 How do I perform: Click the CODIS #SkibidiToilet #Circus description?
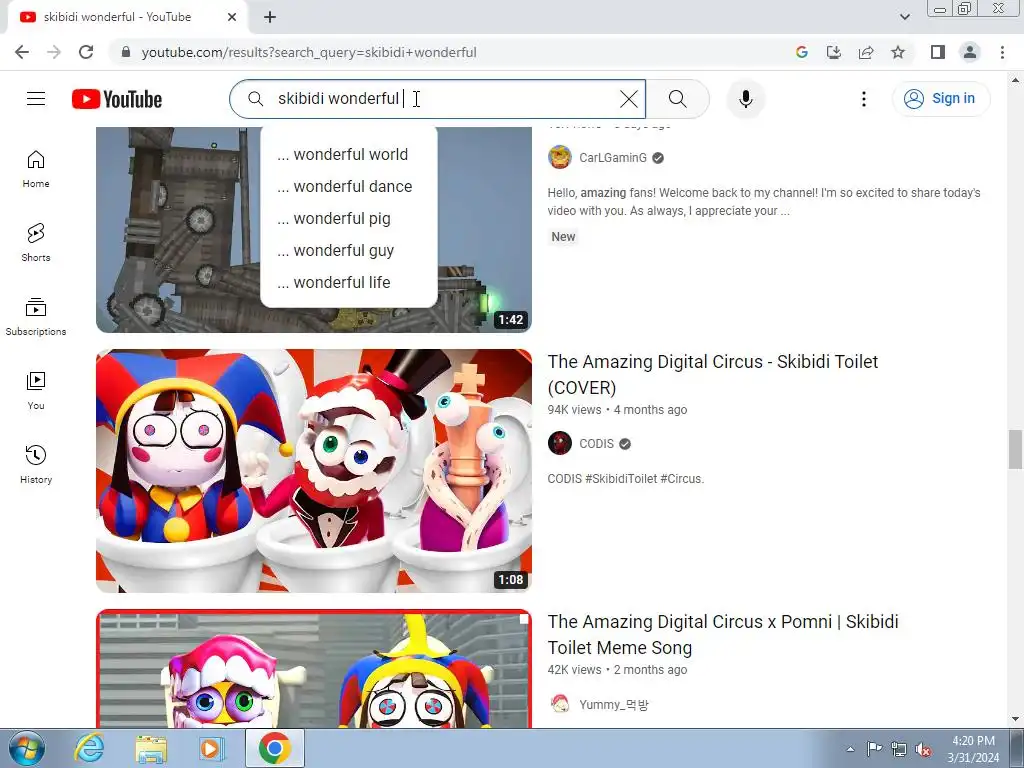click(625, 479)
